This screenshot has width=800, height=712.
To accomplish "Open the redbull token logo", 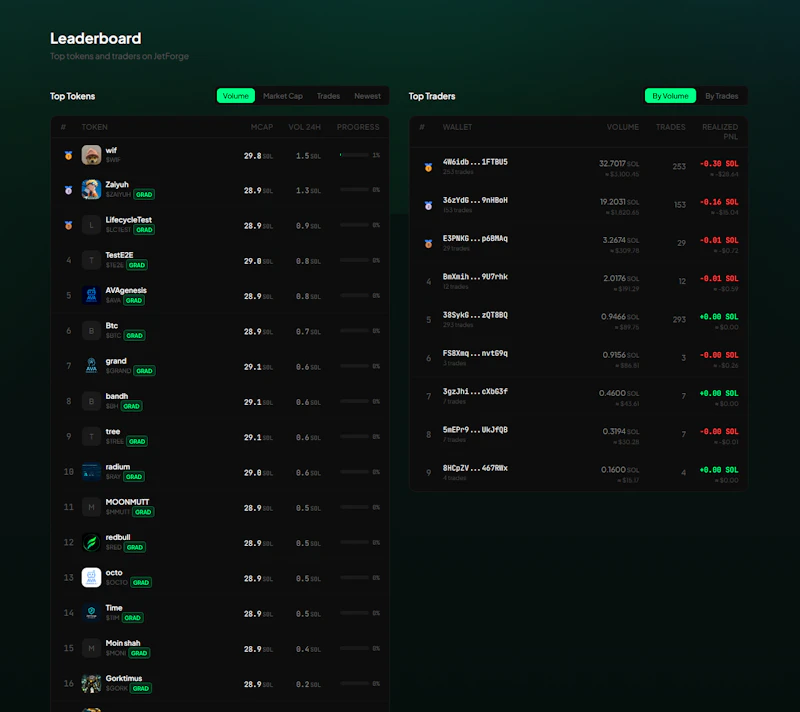I will point(91,542).
